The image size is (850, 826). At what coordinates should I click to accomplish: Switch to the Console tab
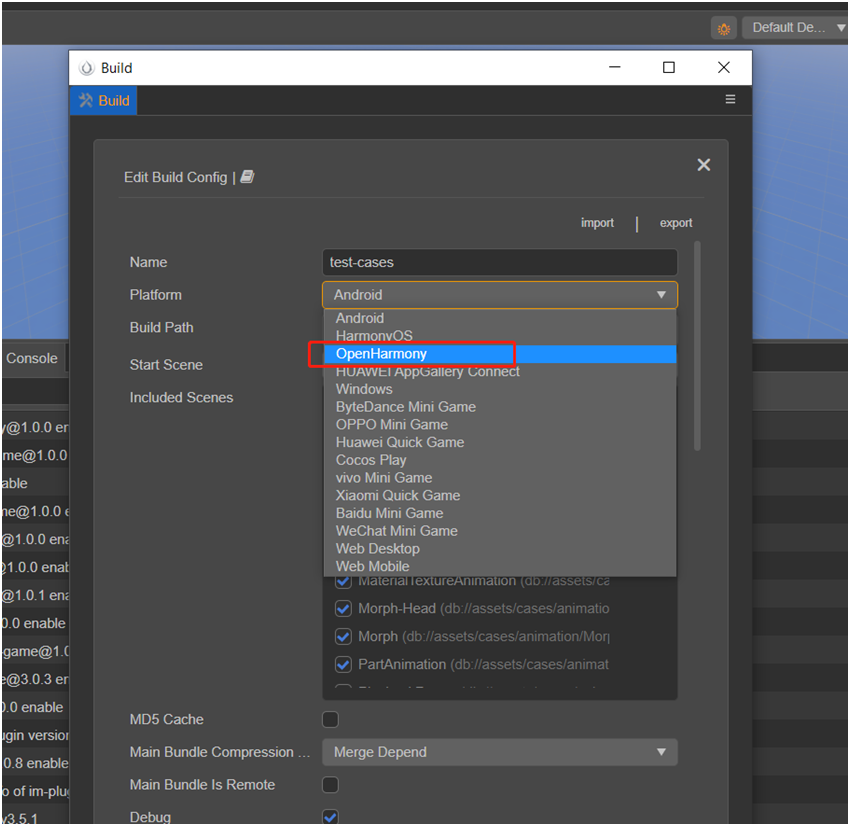click(x=32, y=358)
